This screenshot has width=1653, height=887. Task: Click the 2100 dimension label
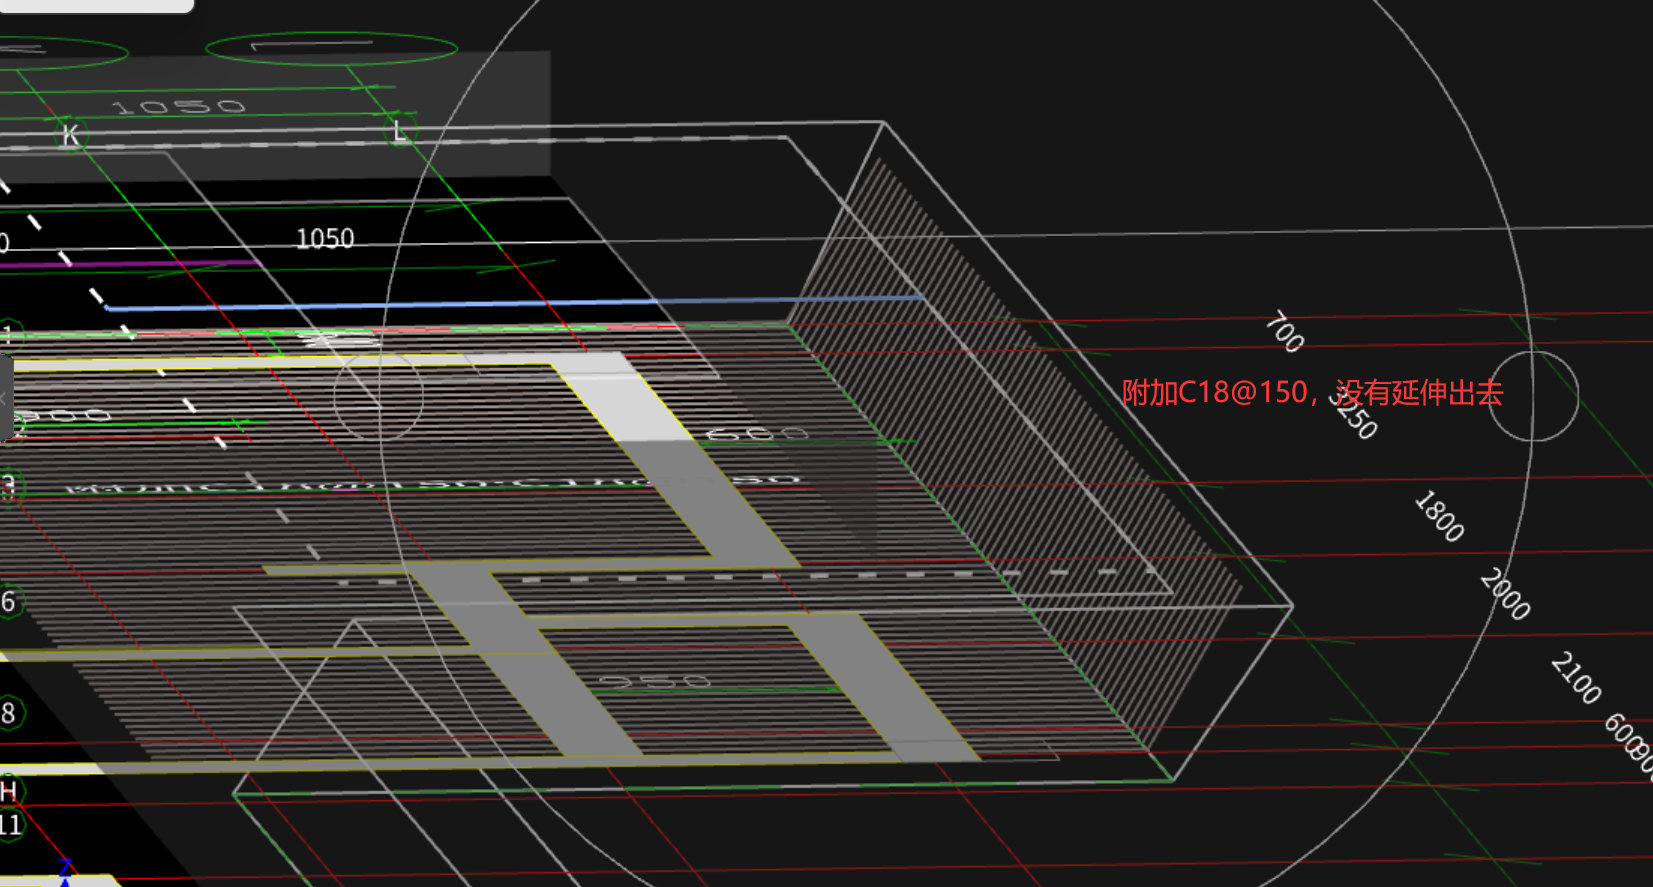click(1576, 677)
